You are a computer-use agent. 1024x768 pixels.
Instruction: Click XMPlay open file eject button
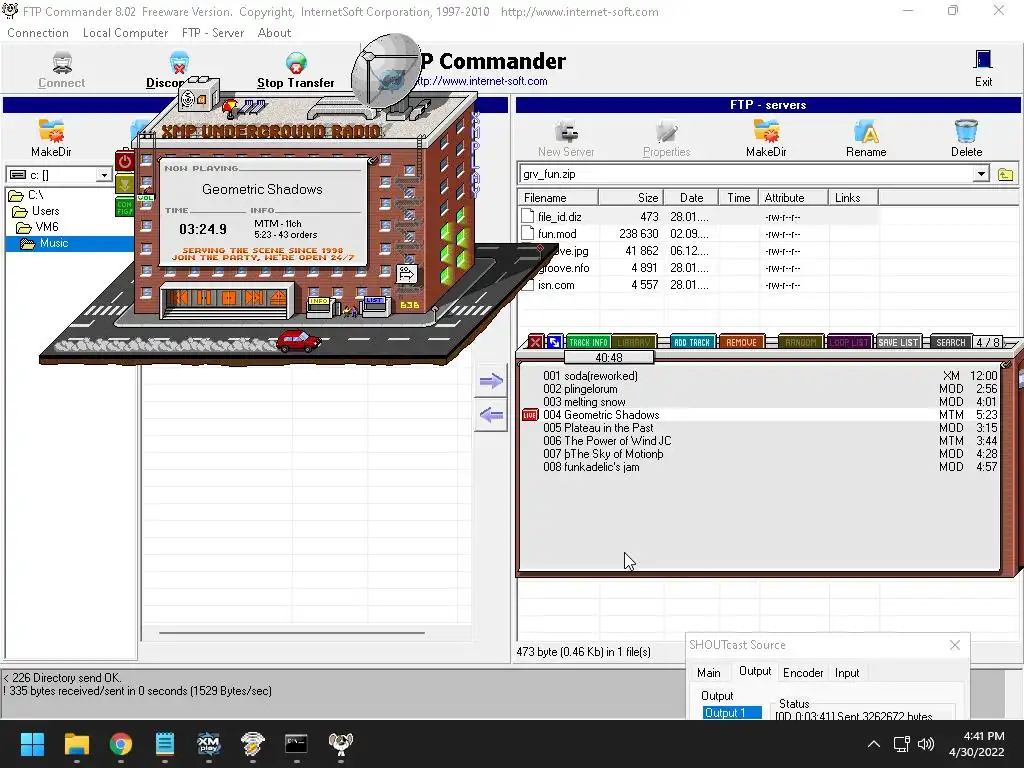click(x=278, y=298)
